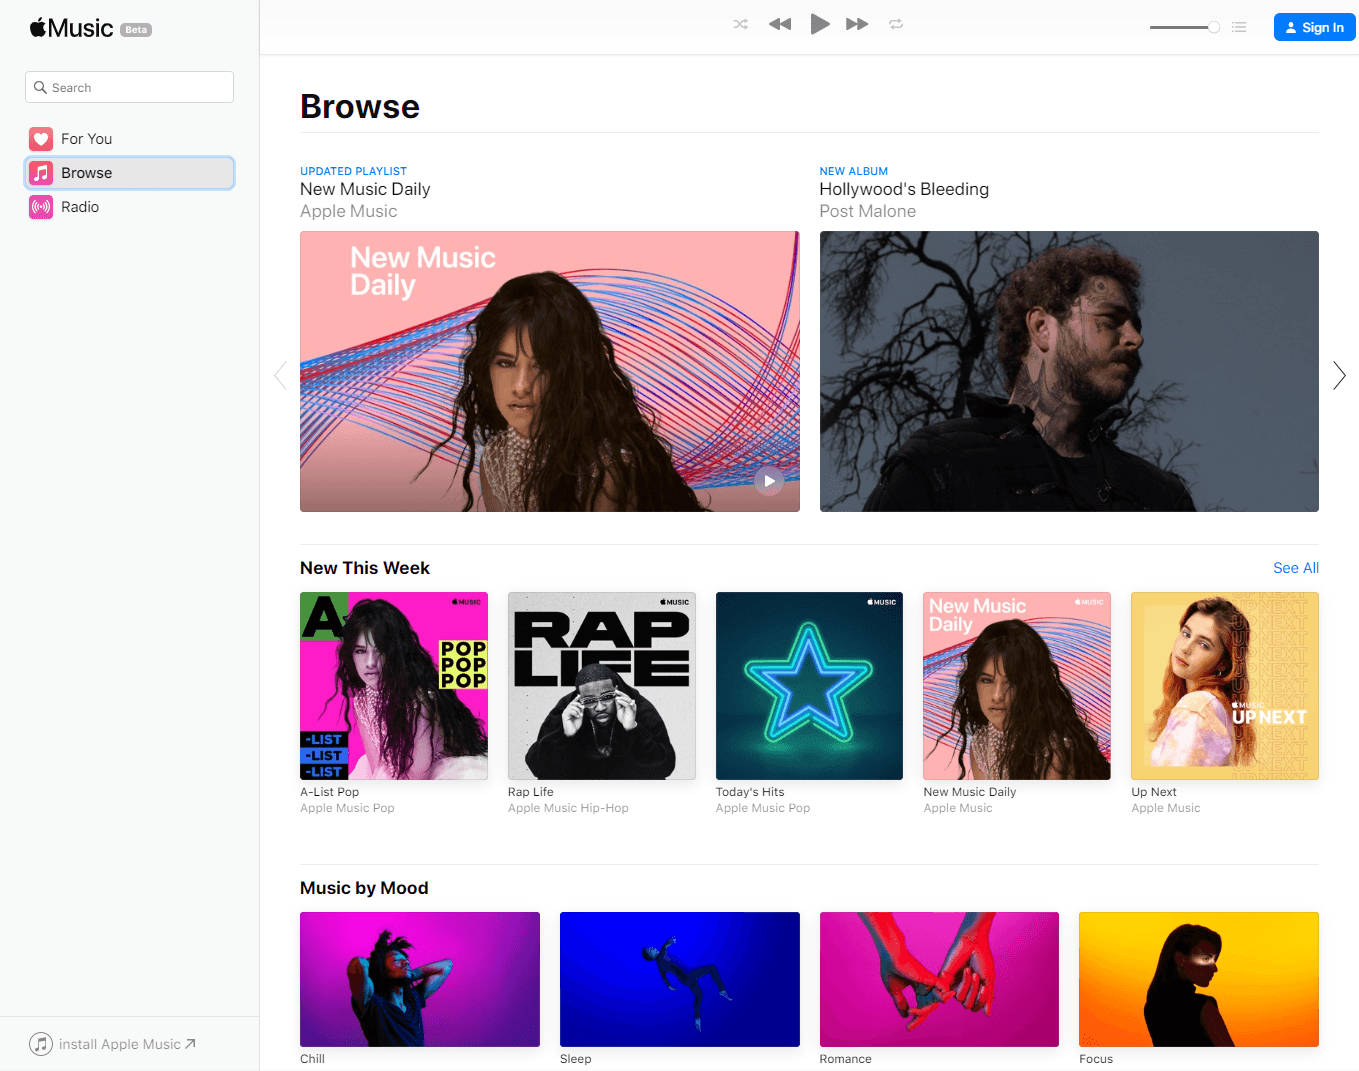
Task: Click the Hollywood's Bleeding title link
Action: click(904, 189)
